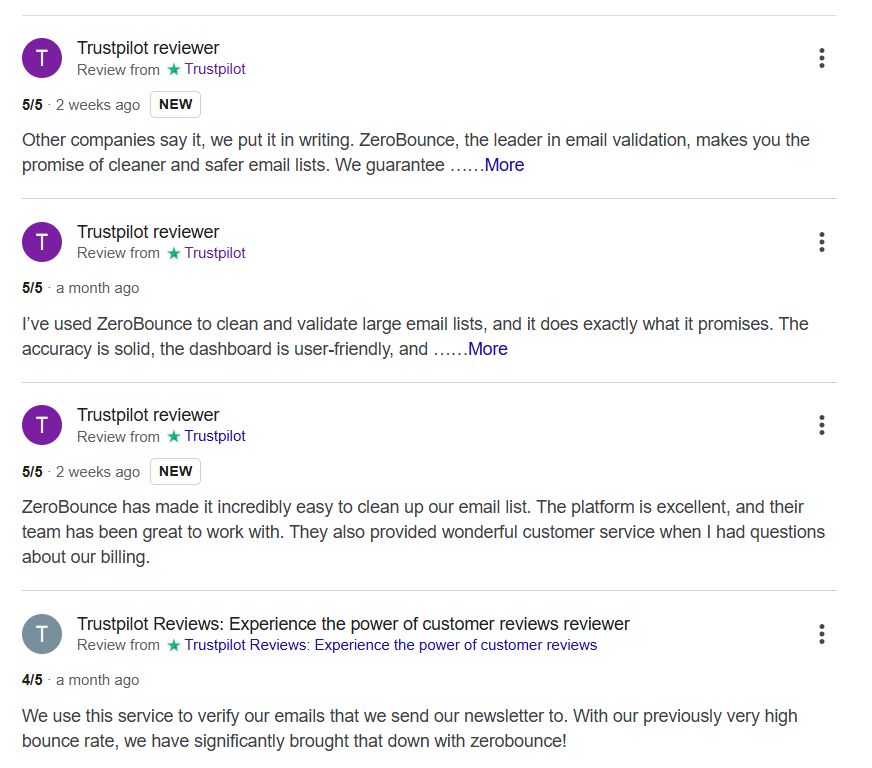Expand the user-friendly dashboard review via More
Screen dimensions: 872x768
488,349
